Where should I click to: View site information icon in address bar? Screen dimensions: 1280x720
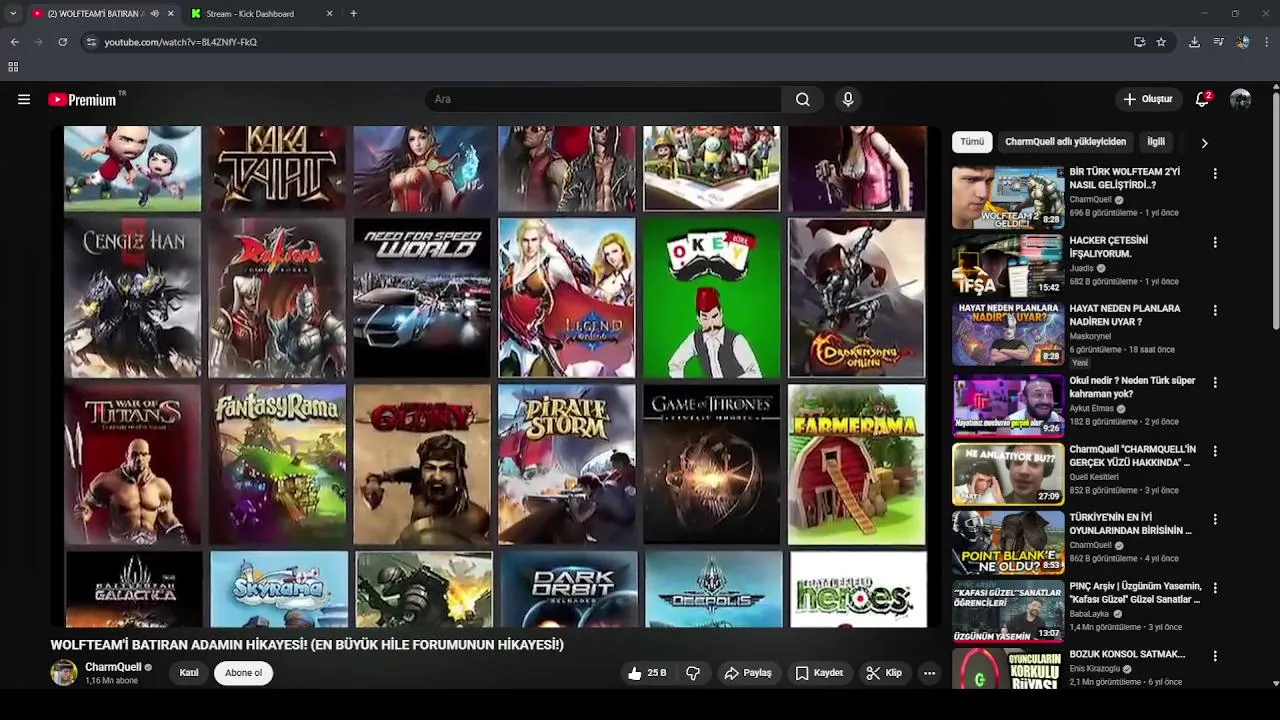click(x=91, y=42)
